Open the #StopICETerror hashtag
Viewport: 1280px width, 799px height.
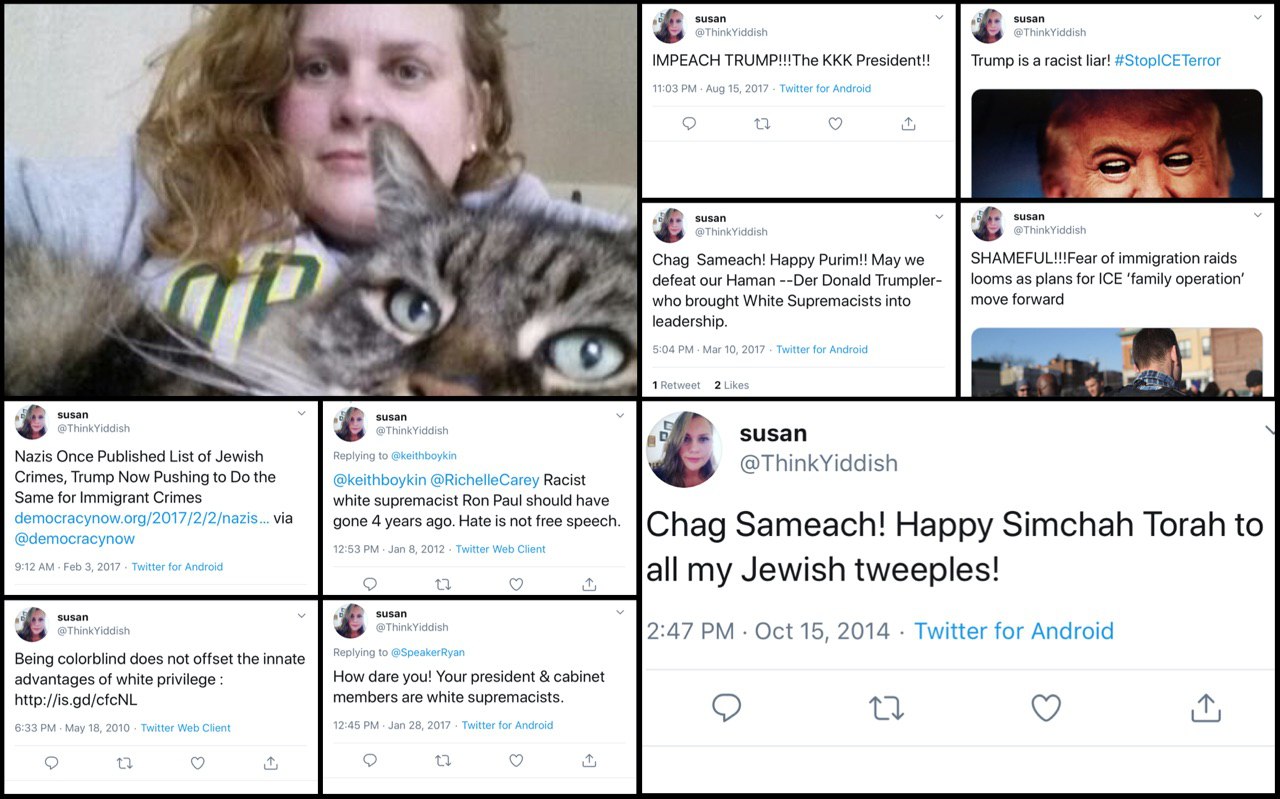pyautogui.click(x=1168, y=60)
